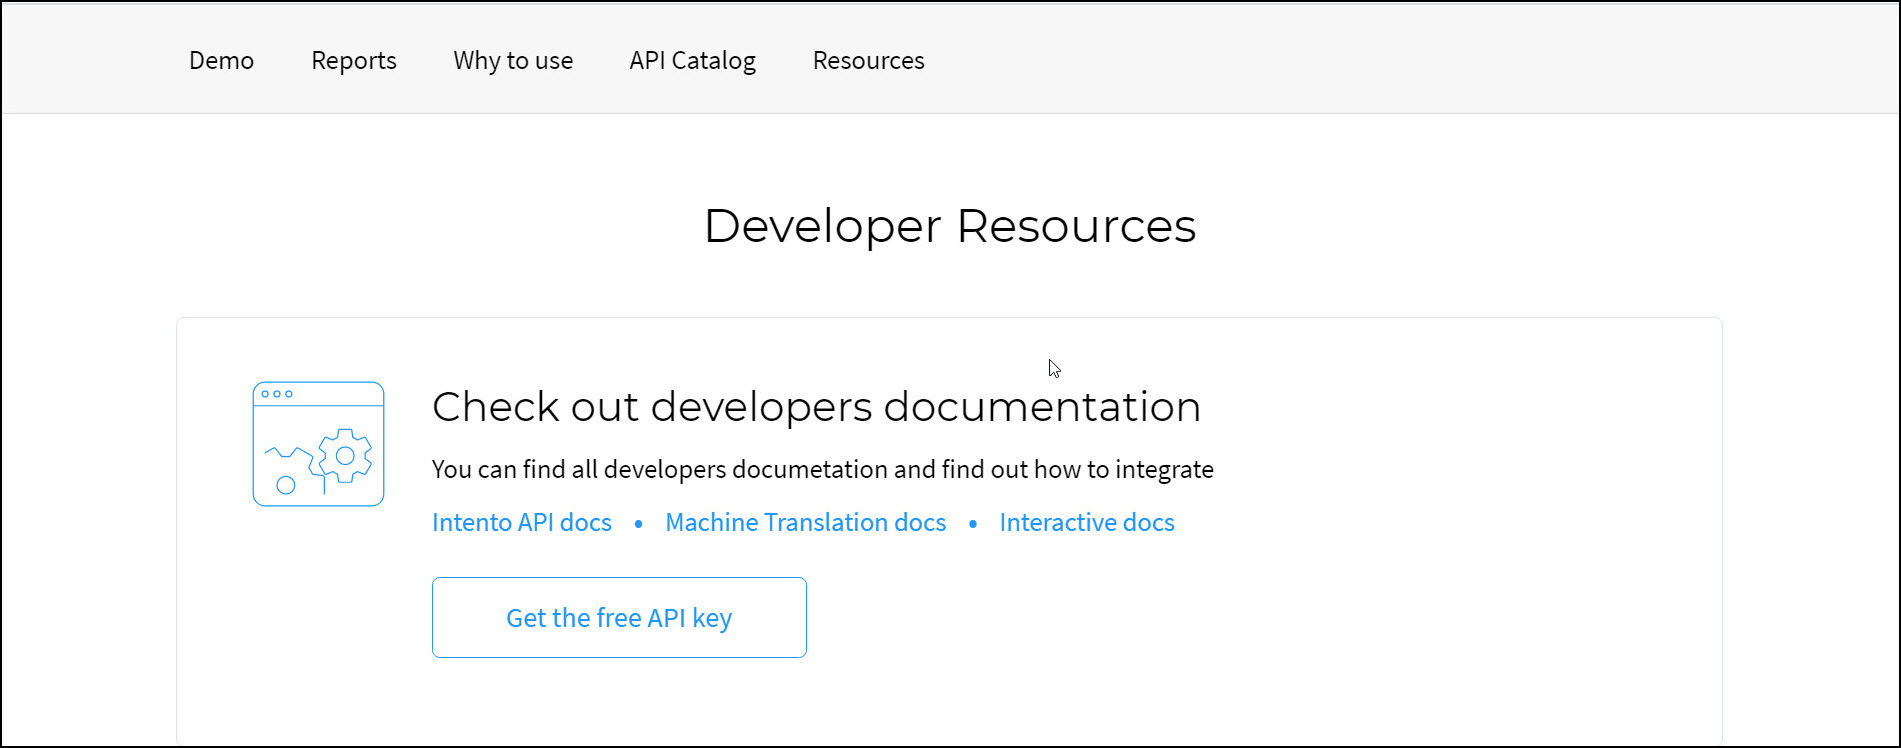Image resolution: width=1901 pixels, height=748 pixels.
Task: Click the gear symbol inside the documentation icon
Action: coord(345,456)
